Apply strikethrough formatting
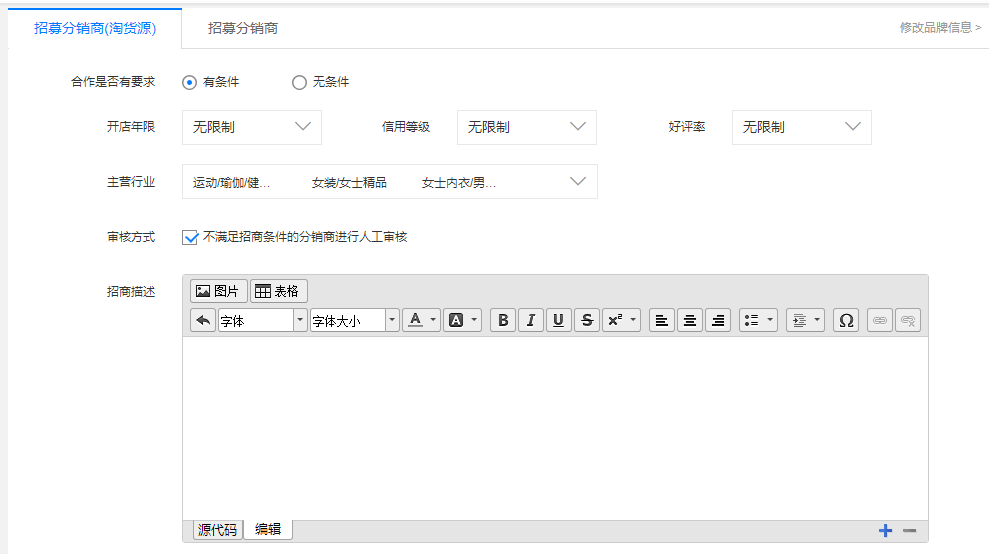 click(x=587, y=320)
